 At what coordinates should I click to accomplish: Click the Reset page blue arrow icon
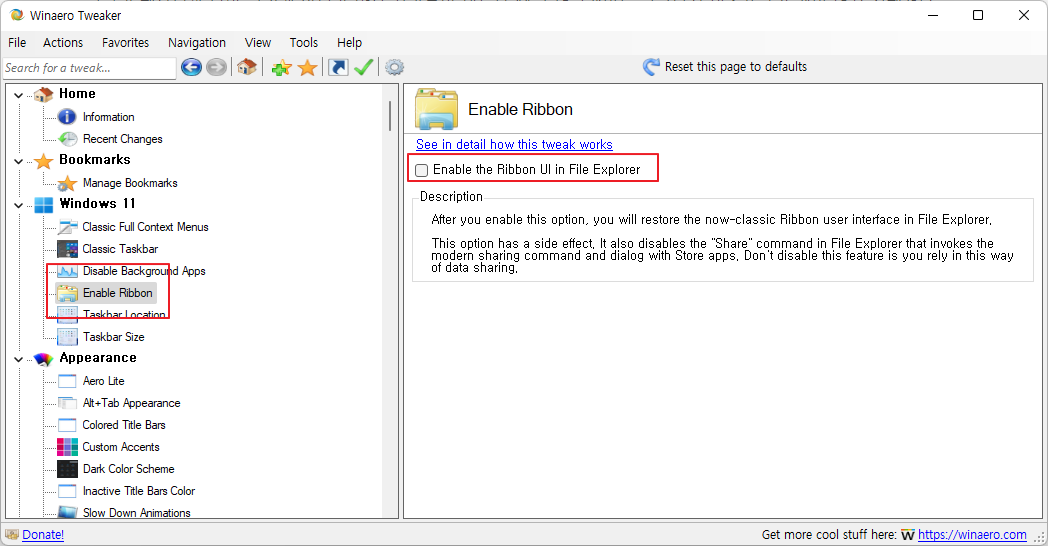point(651,67)
